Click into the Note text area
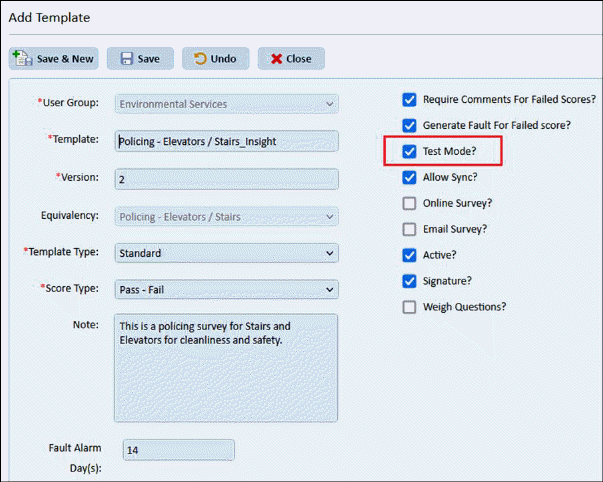This screenshot has width=603, height=482. [226, 368]
